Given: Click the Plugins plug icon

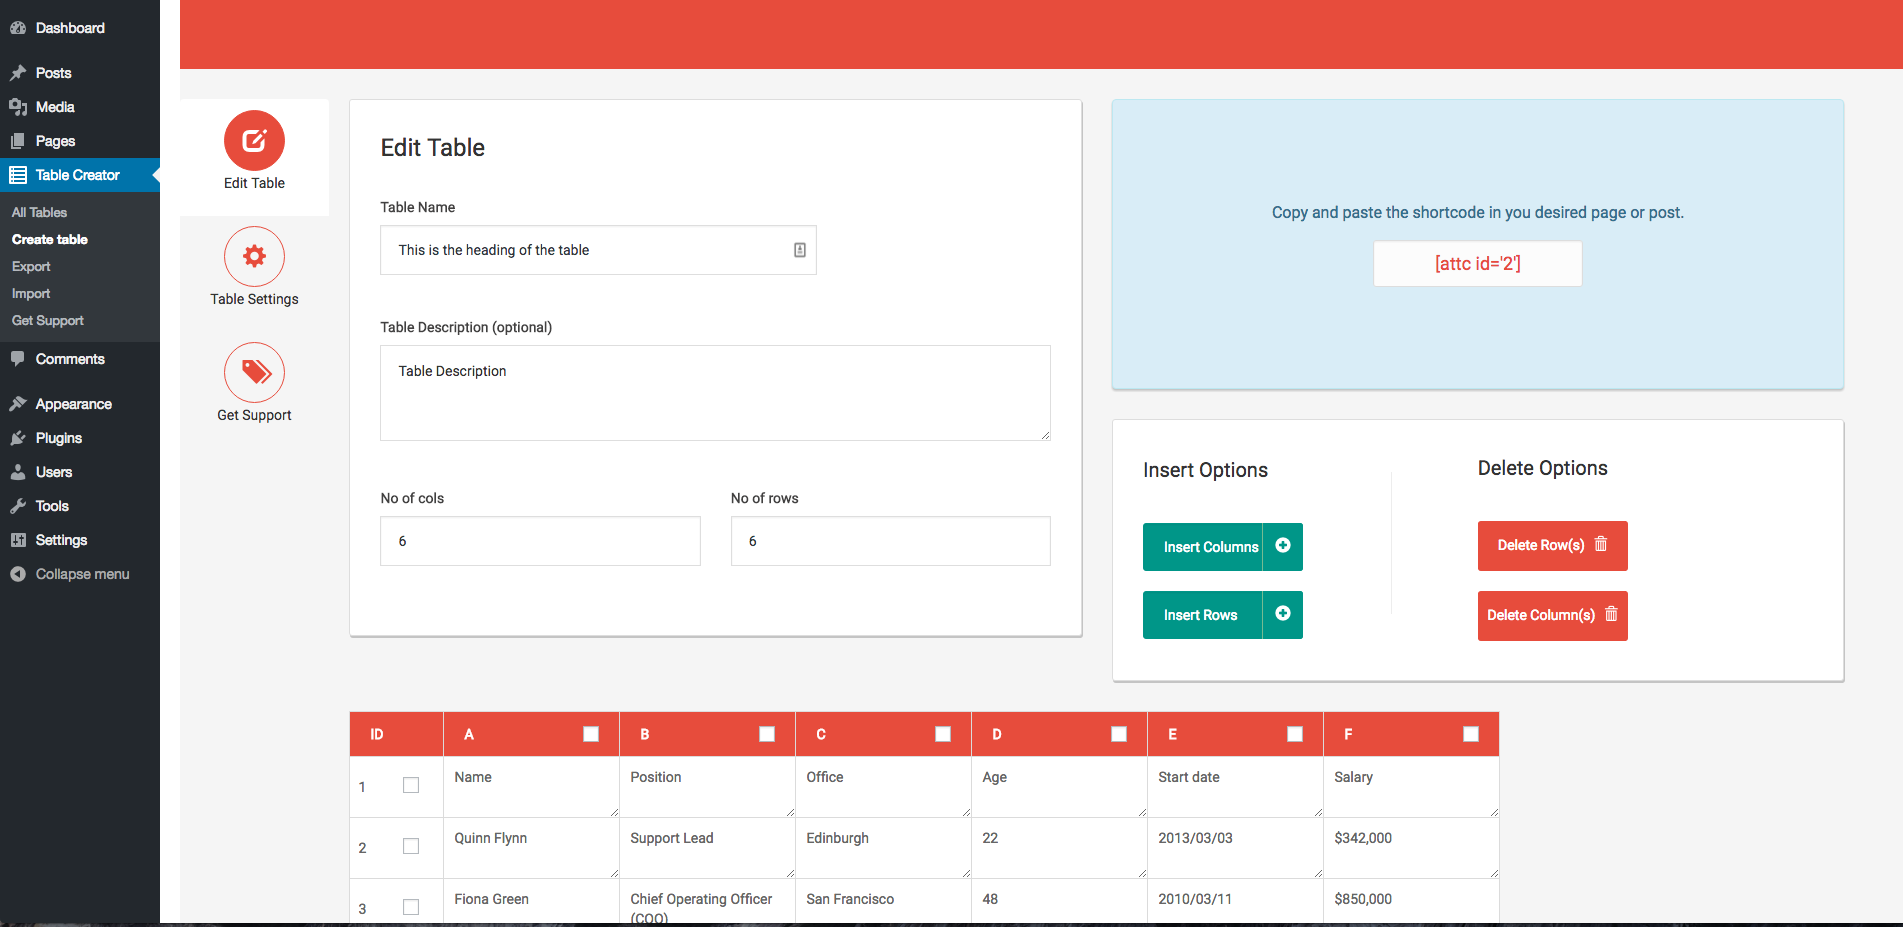Looking at the screenshot, I should (18, 438).
